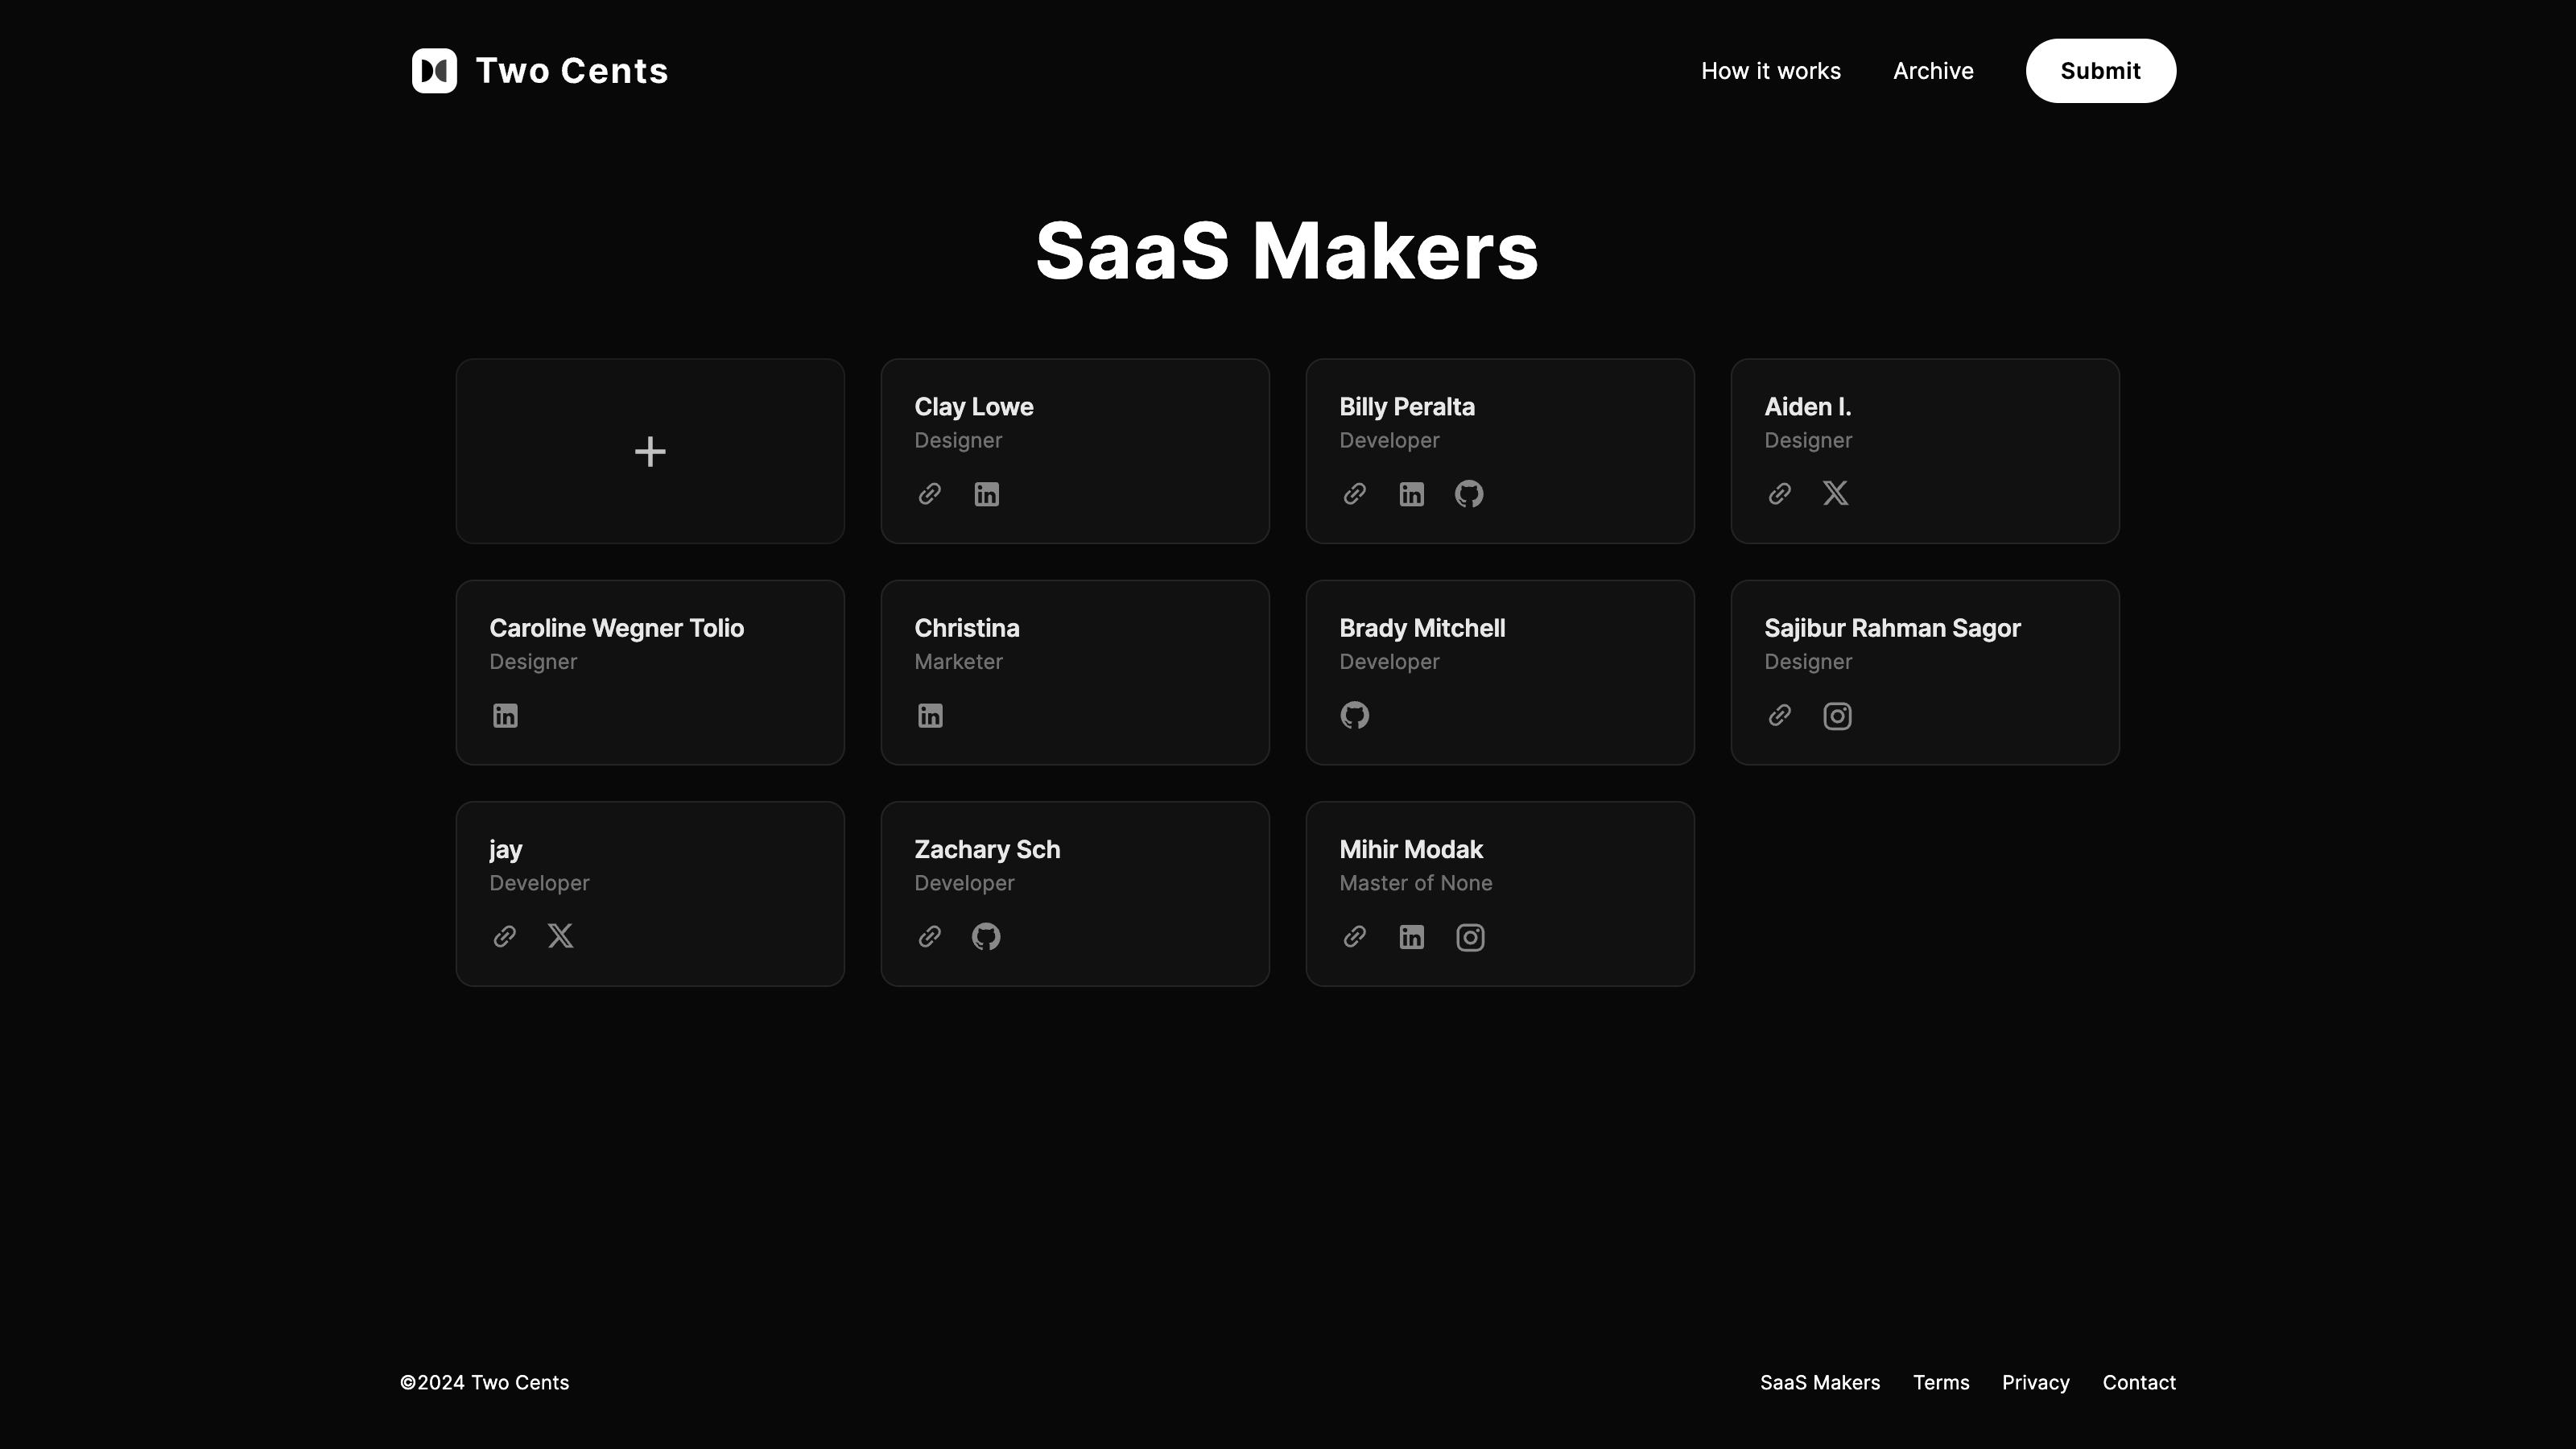Open jay's X (Twitter) icon

coord(560,936)
